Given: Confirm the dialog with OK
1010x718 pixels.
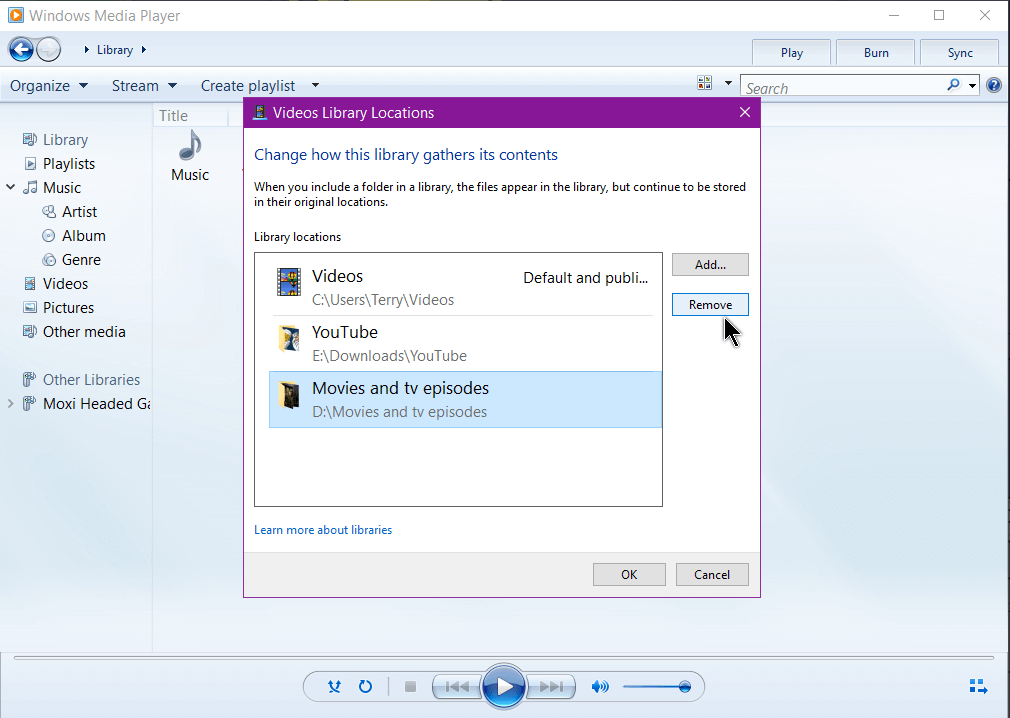Looking at the screenshot, I should click(629, 574).
